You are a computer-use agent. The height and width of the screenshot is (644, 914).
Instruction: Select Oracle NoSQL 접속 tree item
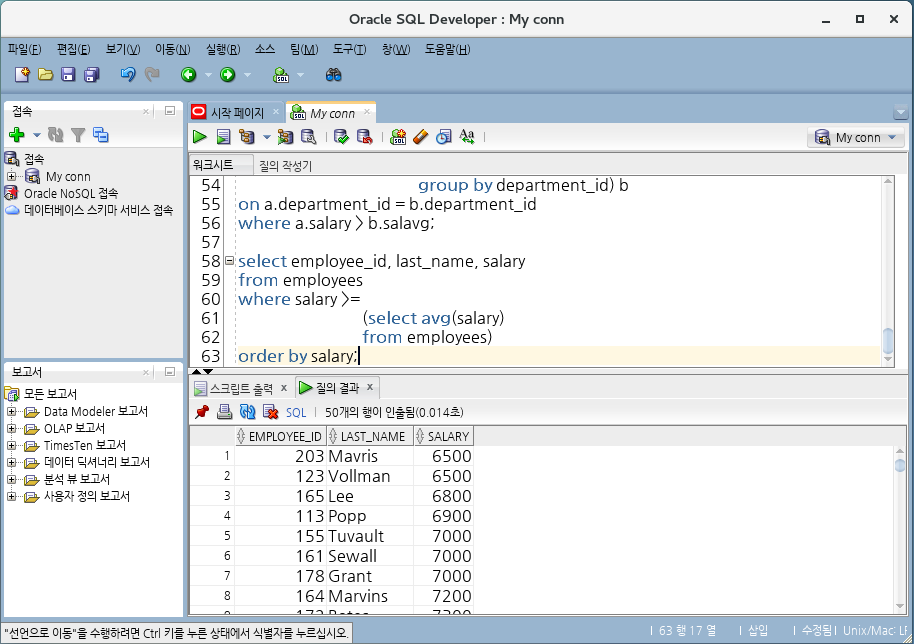[71, 193]
